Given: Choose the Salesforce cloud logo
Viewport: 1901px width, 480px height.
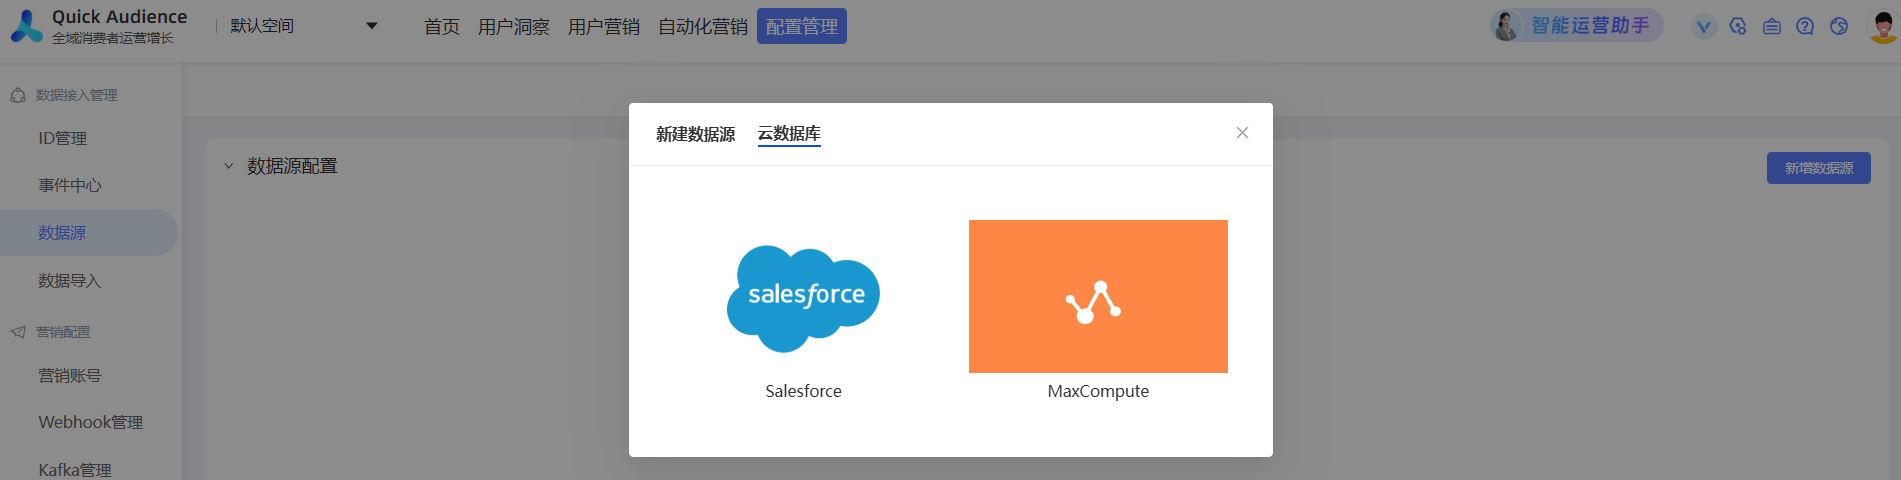Looking at the screenshot, I should pyautogui.click(x=803, y=298).
